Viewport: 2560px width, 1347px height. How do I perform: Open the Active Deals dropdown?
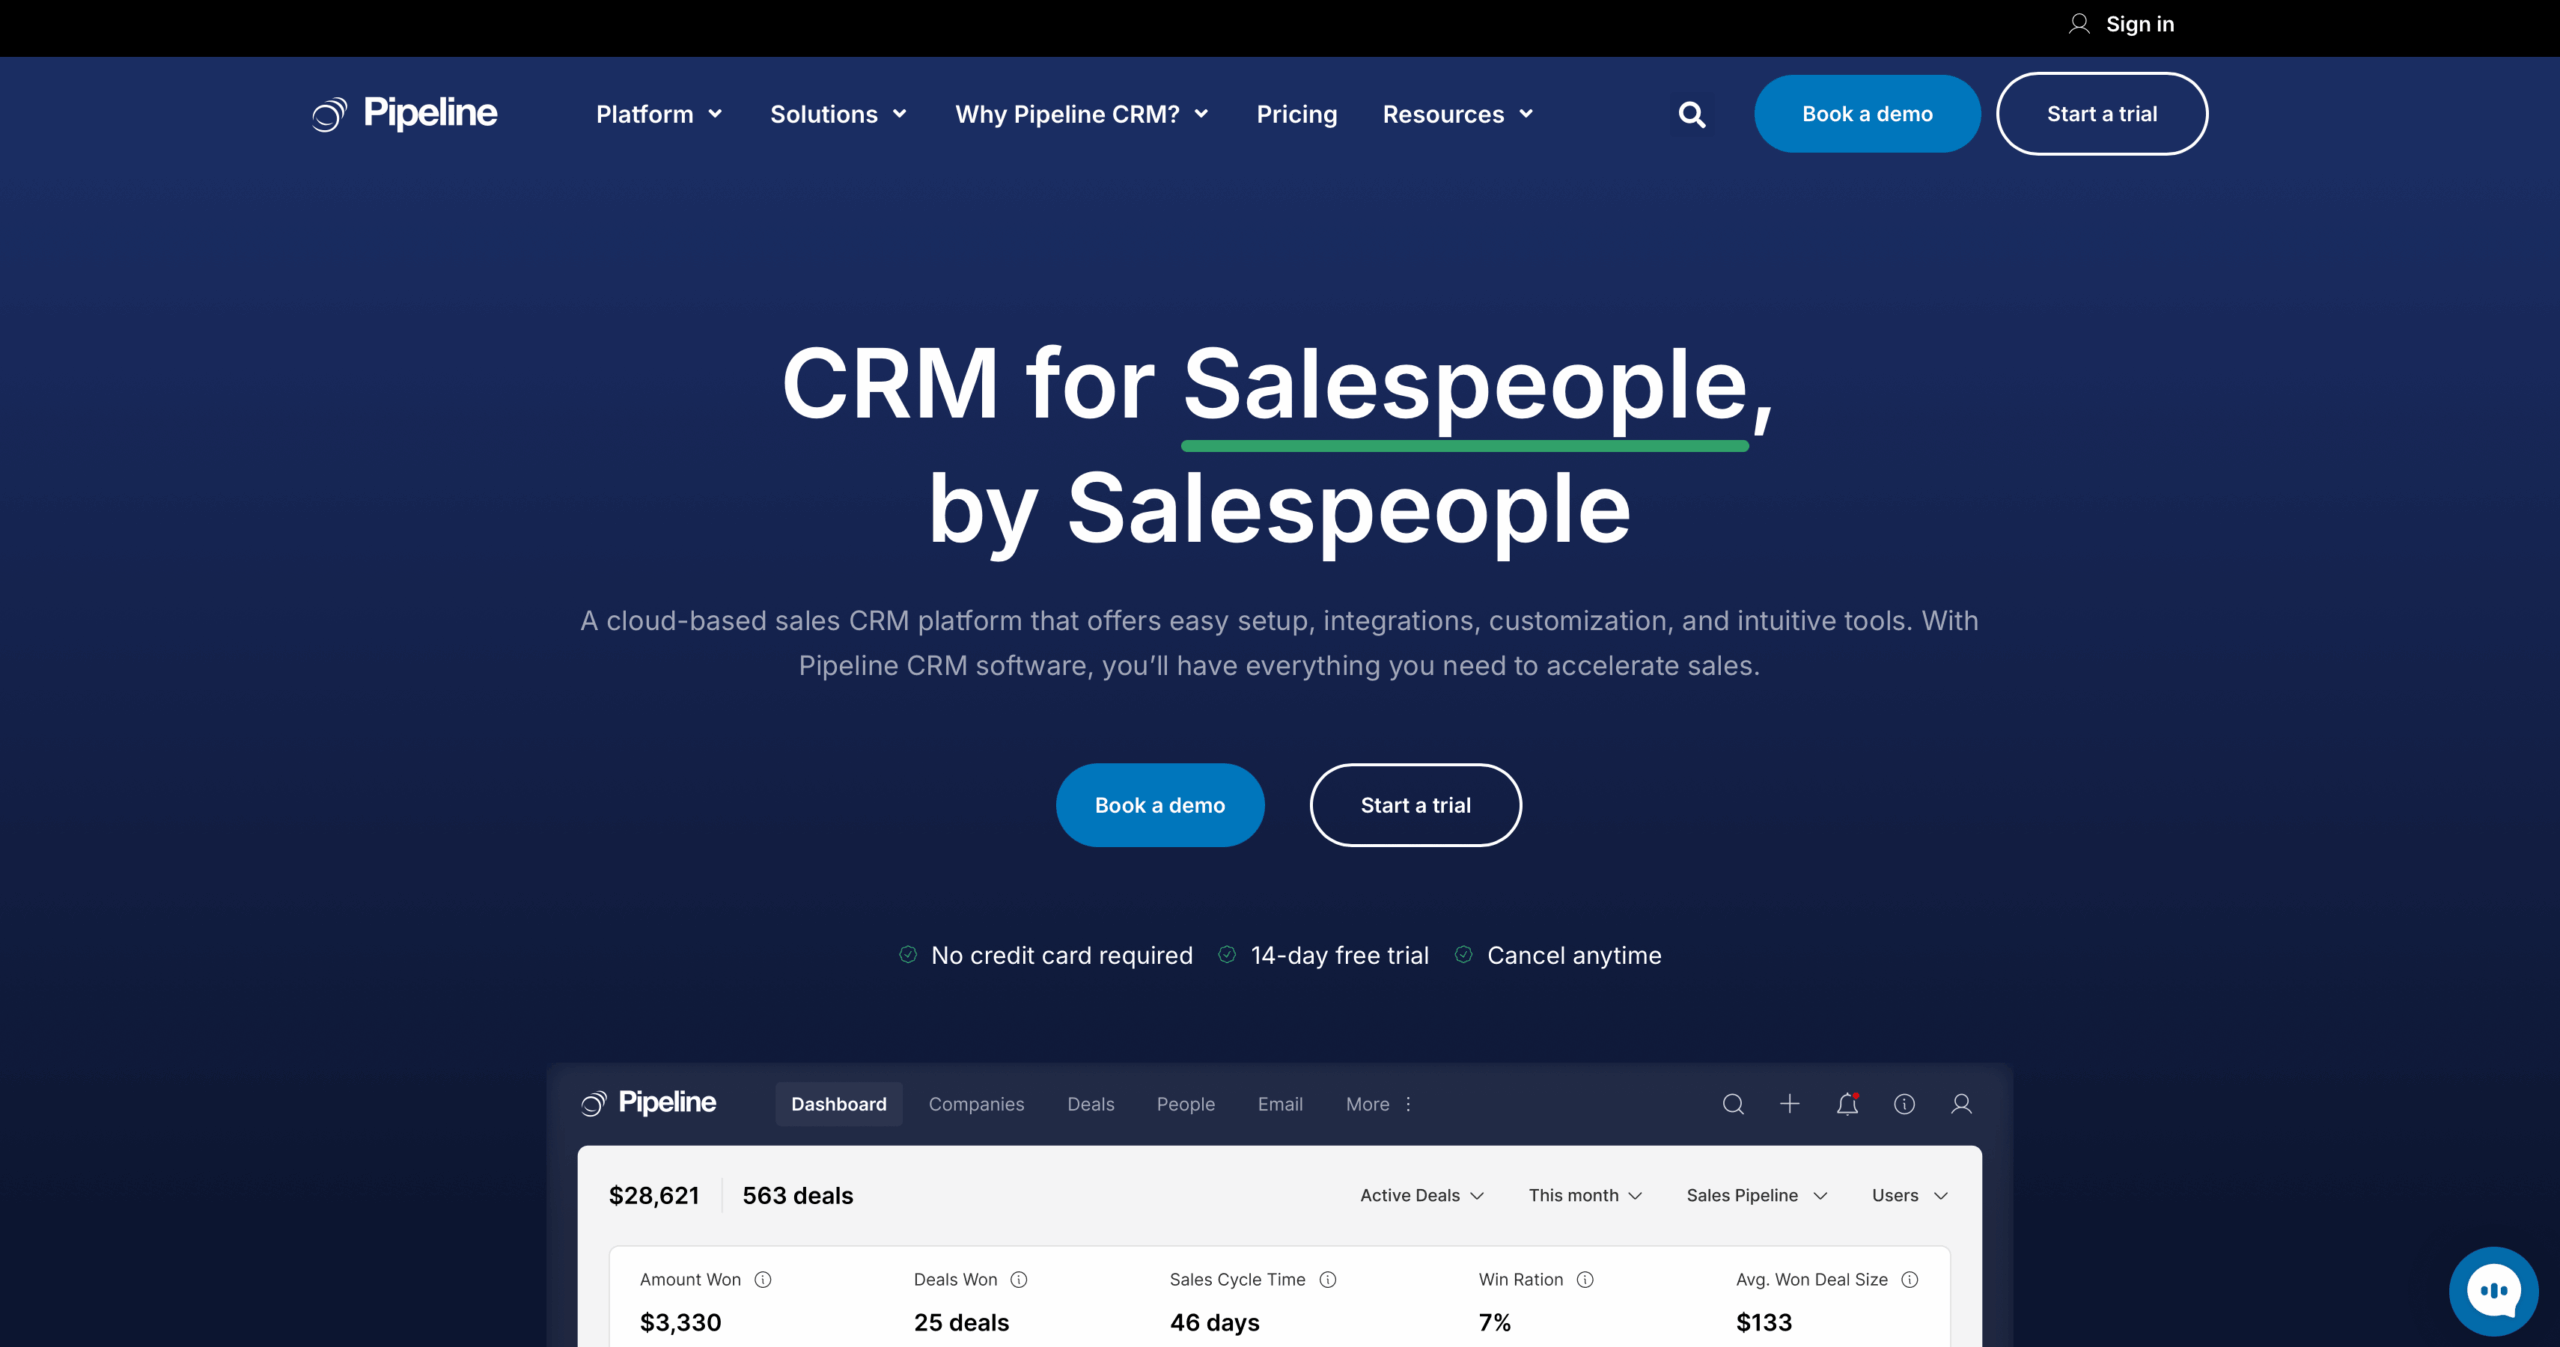[x=1421, y=1194]
